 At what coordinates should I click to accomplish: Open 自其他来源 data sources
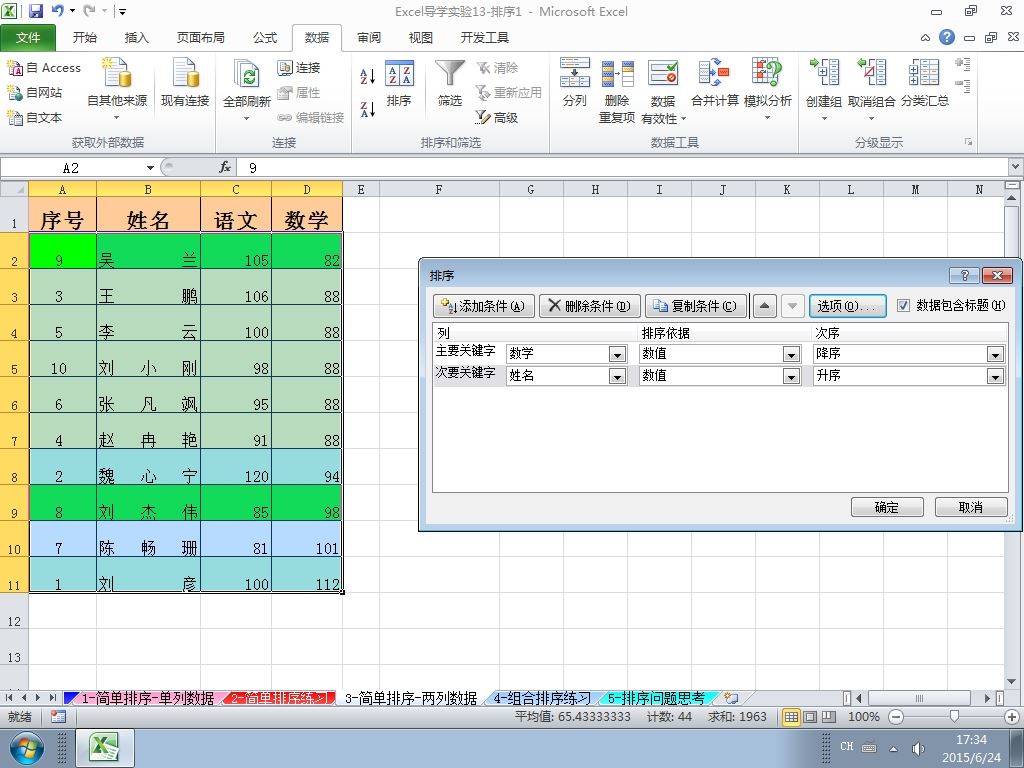click(117, 89)
